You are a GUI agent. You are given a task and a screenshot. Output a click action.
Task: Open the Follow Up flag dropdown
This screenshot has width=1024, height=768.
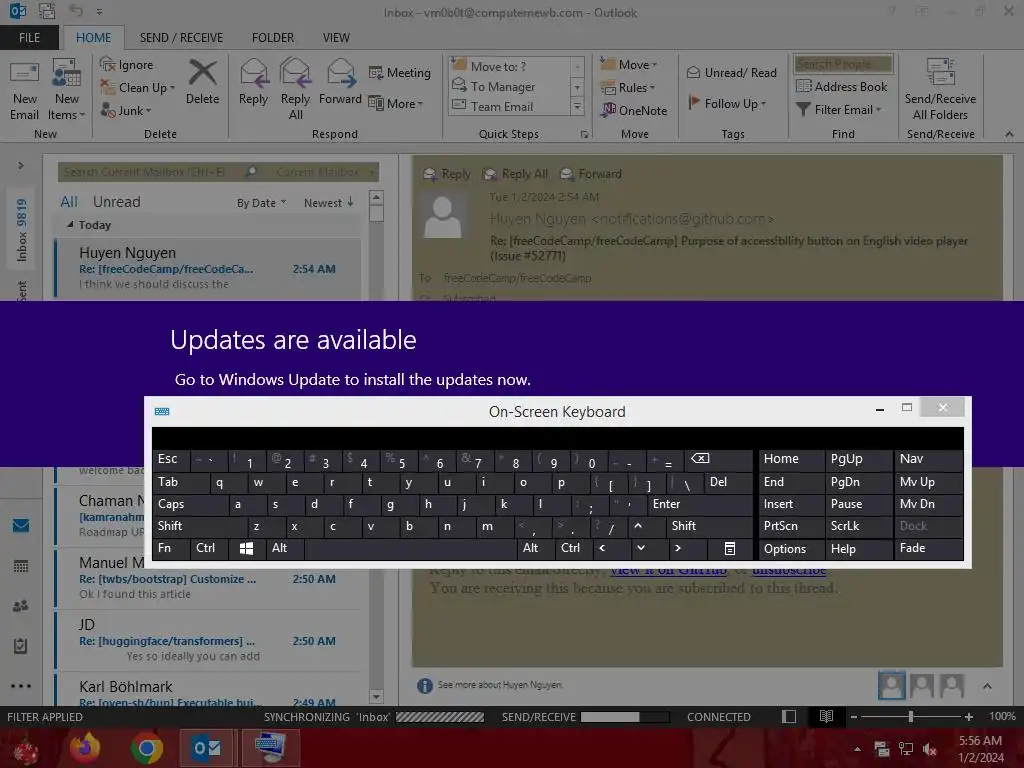(727, 103)
